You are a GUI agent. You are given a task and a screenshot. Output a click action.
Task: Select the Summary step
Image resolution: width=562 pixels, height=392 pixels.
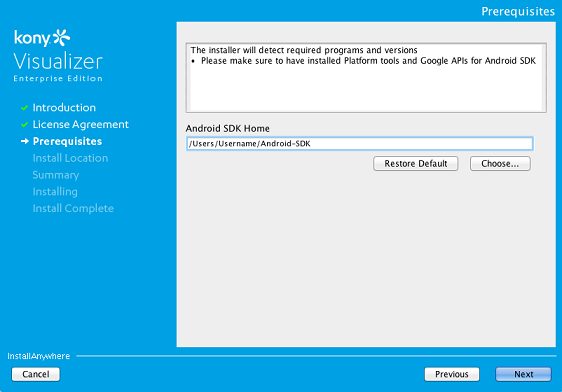coord(56,175)
